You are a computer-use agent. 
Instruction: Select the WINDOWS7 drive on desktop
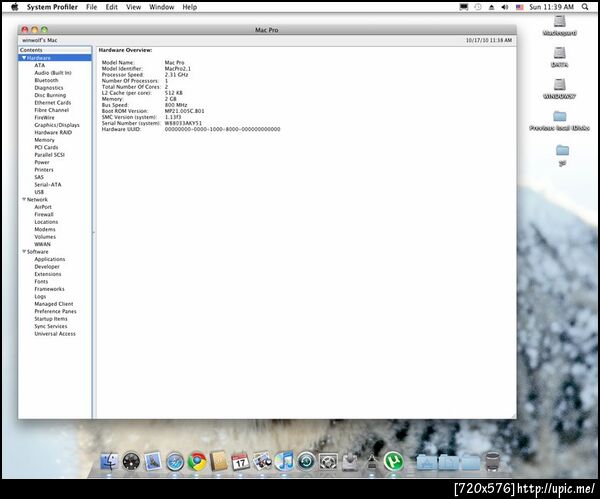point(559,88)
